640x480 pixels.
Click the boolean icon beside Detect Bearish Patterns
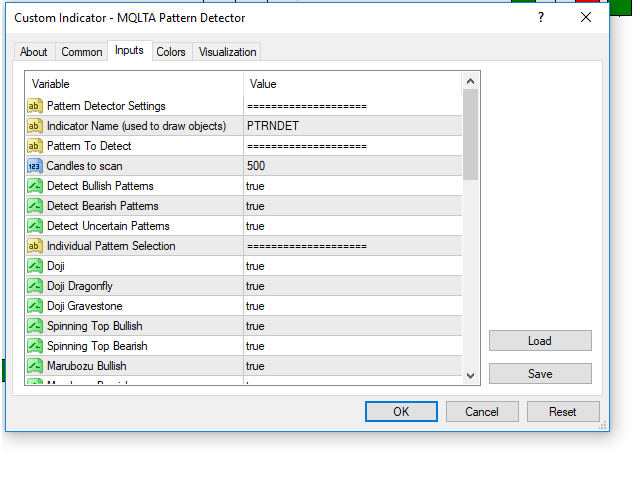(x=35, y=206)
